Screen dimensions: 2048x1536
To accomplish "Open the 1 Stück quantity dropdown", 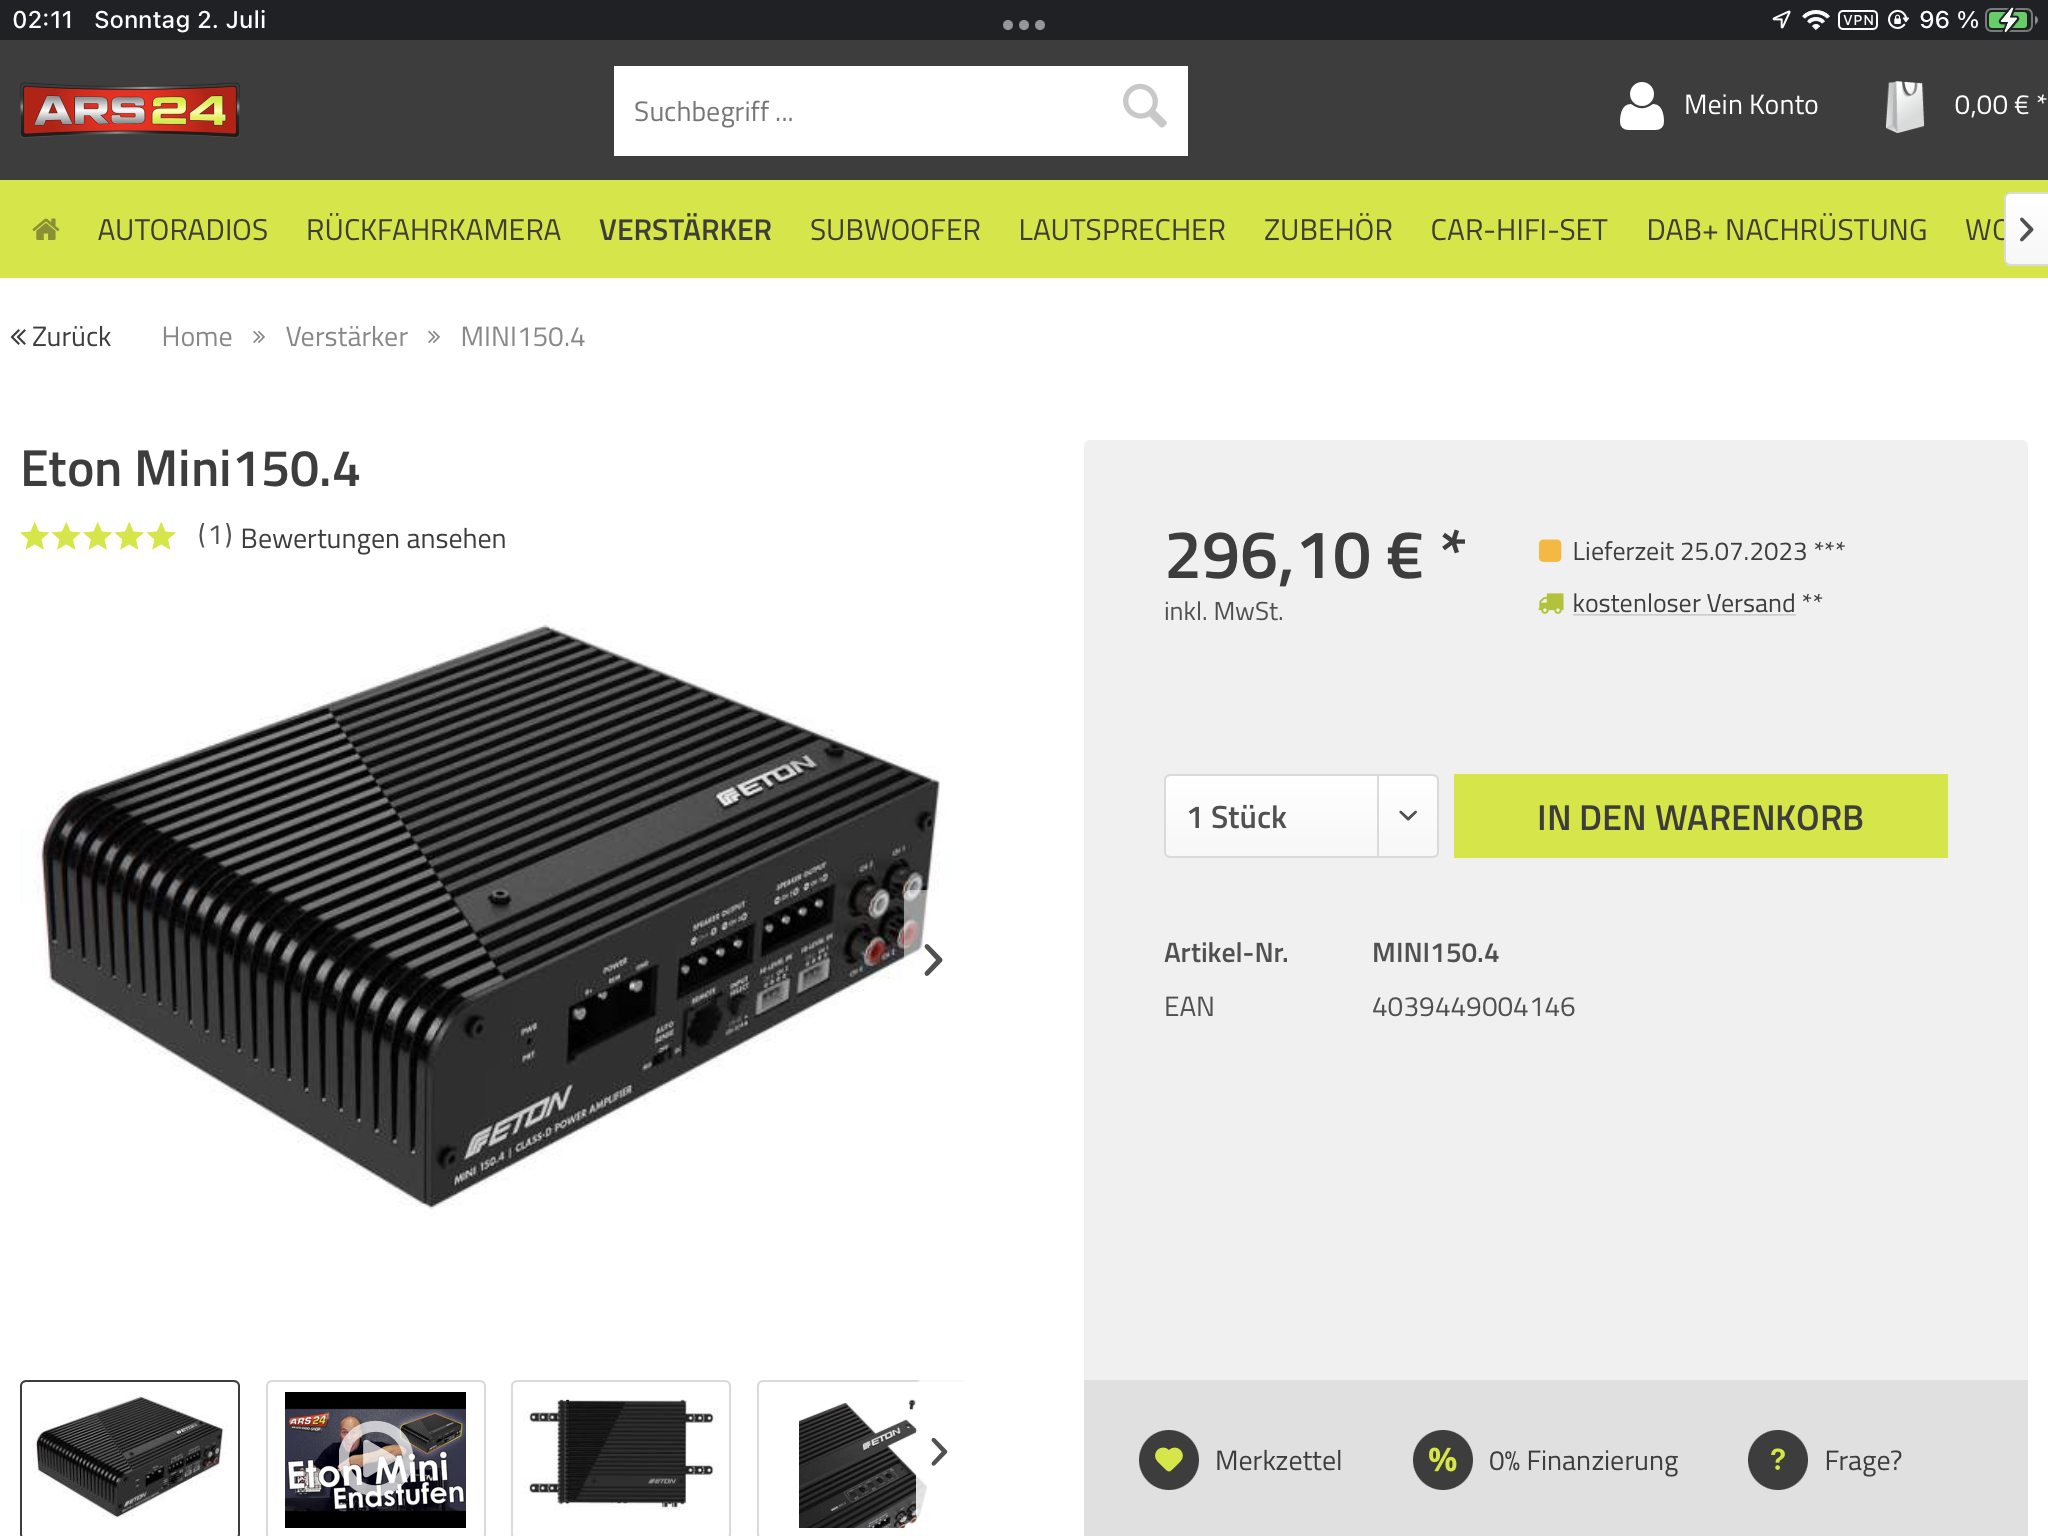I will [1301, 816].
